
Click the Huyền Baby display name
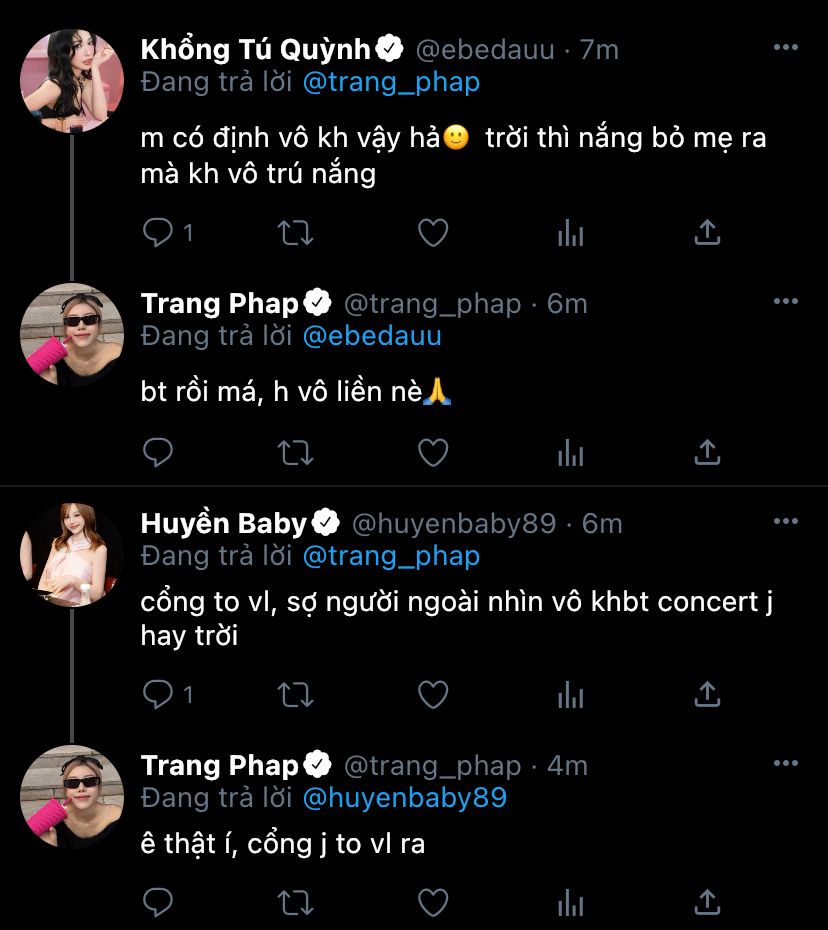pos(223,523)
